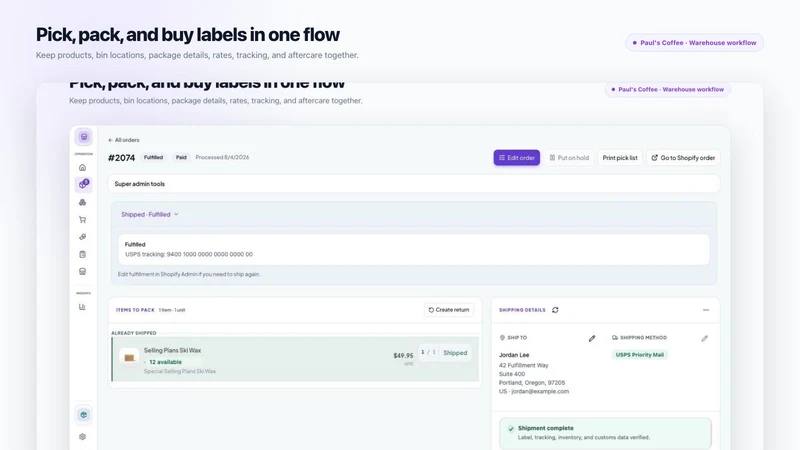Click the SHIPPING DETAILS heading
Image resolution: width=800 pixels, height=450 pixels.
[x=522, y=310]
